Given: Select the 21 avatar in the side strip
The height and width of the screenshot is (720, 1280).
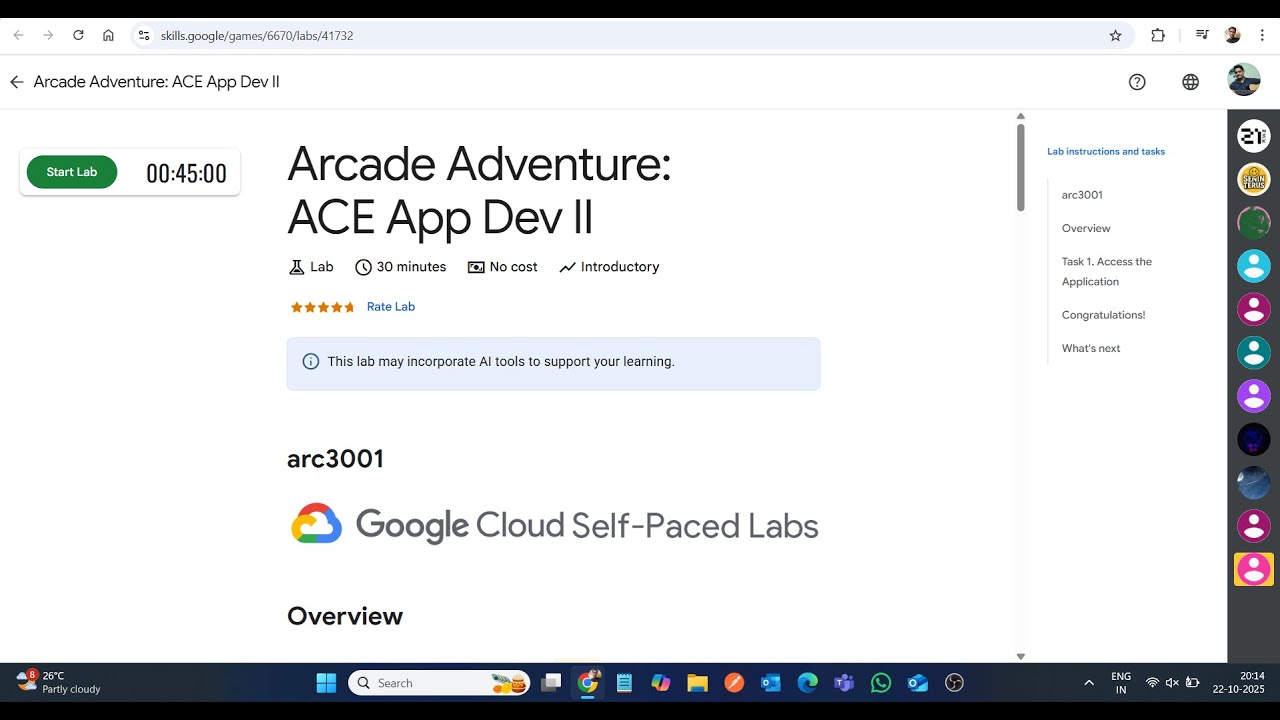Looking at the screenshot, I should (x=1254, y=135).
